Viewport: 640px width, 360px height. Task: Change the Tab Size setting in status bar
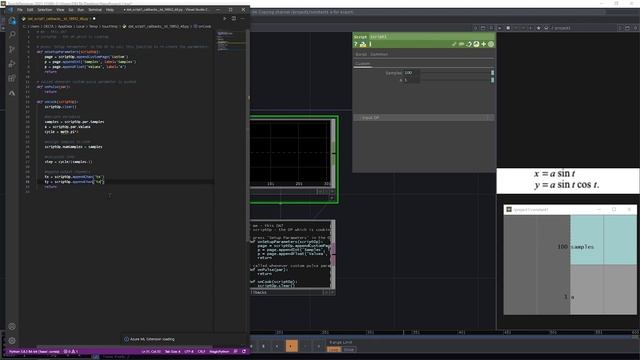172,351
